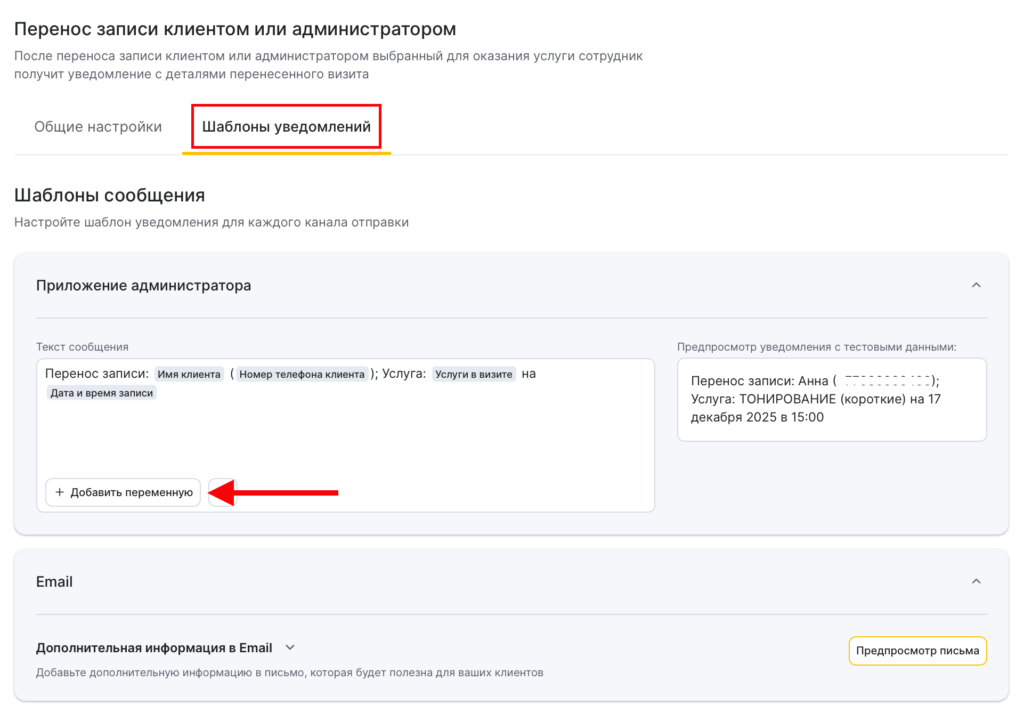The height and width of the screenshot is (713, 1024).
Task: Collapse the Email section using its chevron
Action: click(976, 581)
